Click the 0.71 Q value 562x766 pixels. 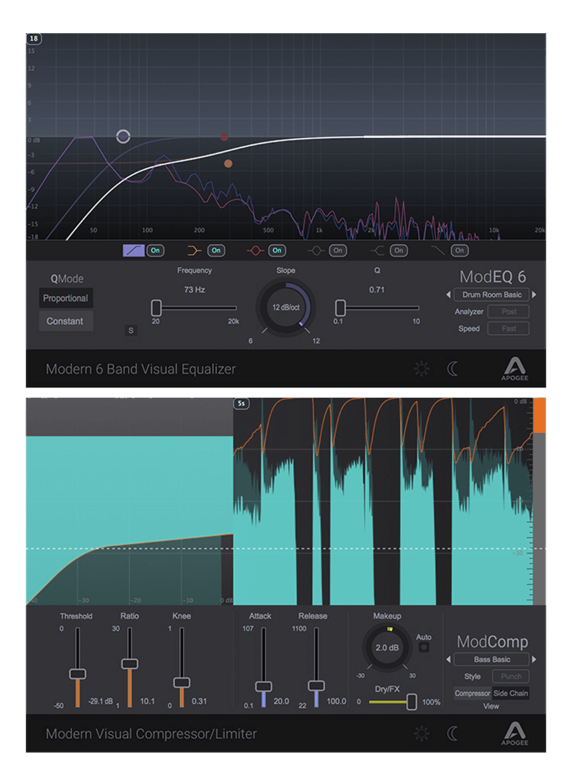(x=377, y=290)
